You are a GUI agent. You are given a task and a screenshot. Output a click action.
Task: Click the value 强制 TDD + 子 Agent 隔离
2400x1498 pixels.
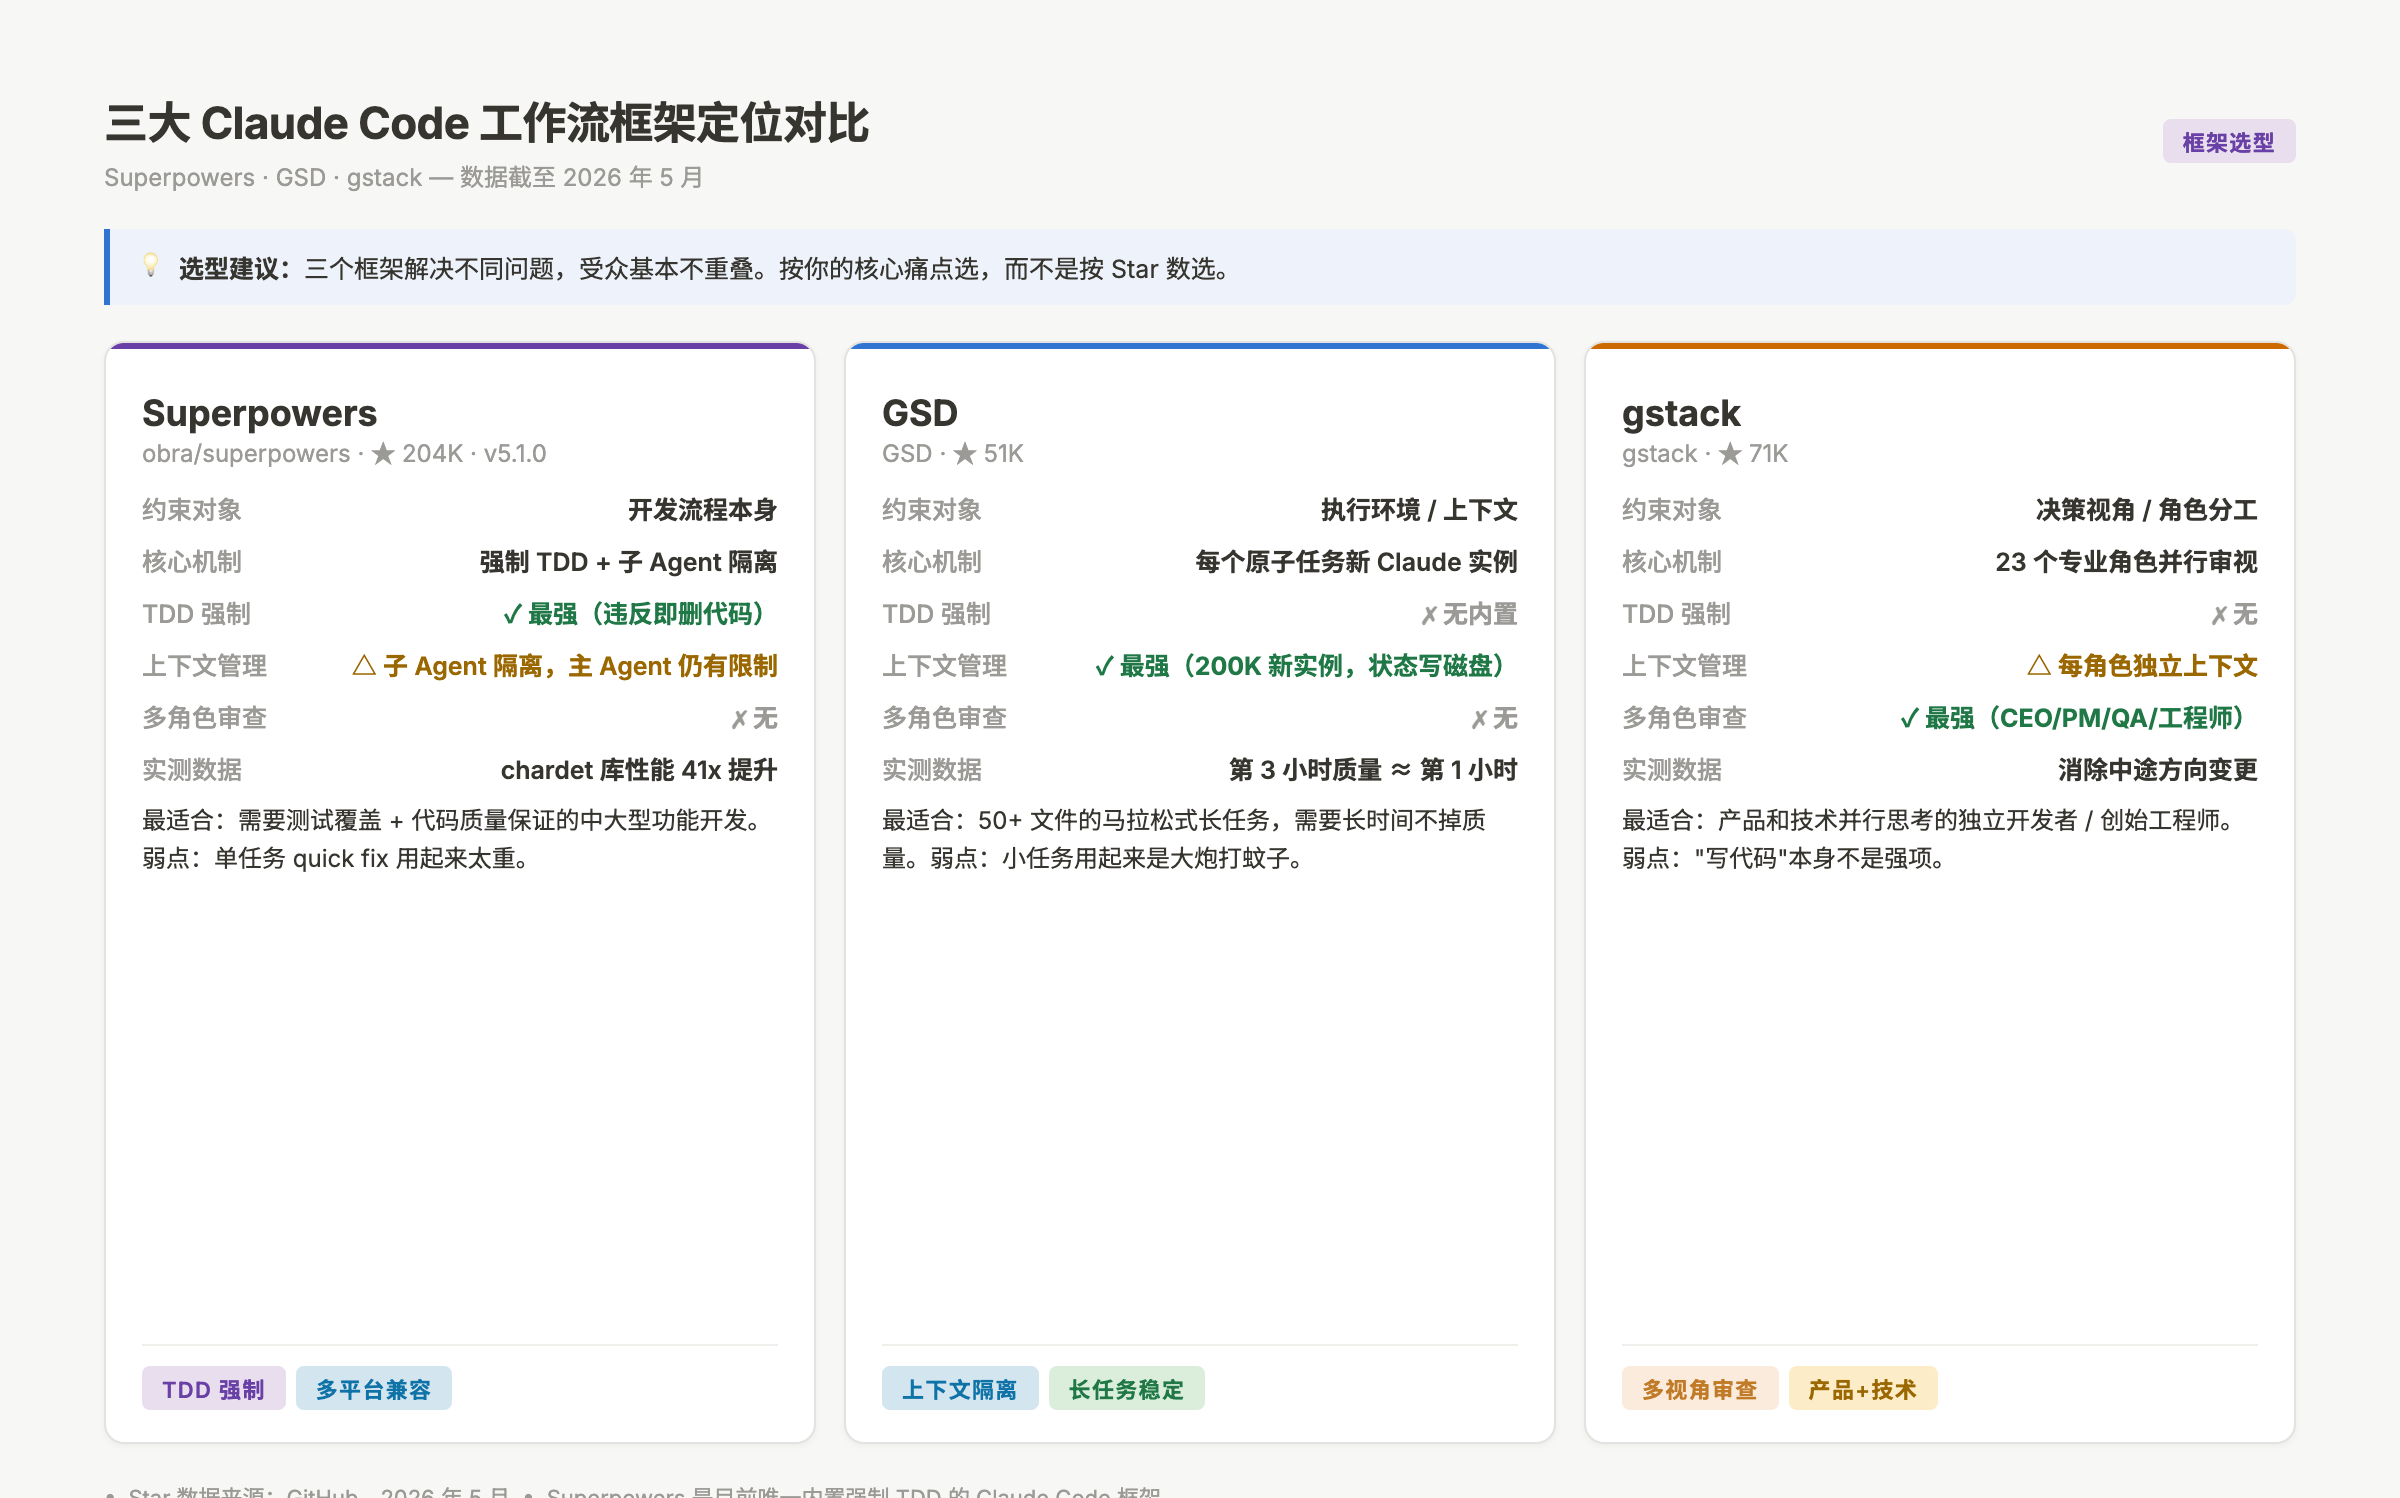(628, 562)
